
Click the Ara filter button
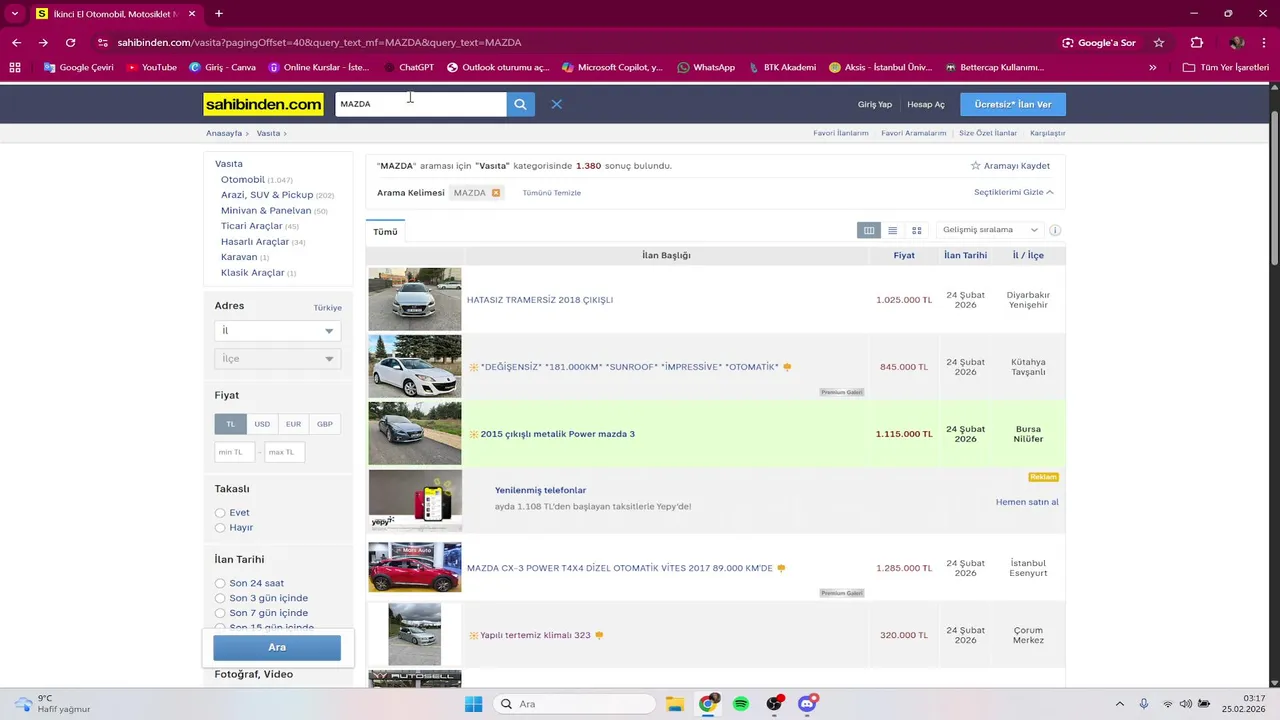[277, 648]
